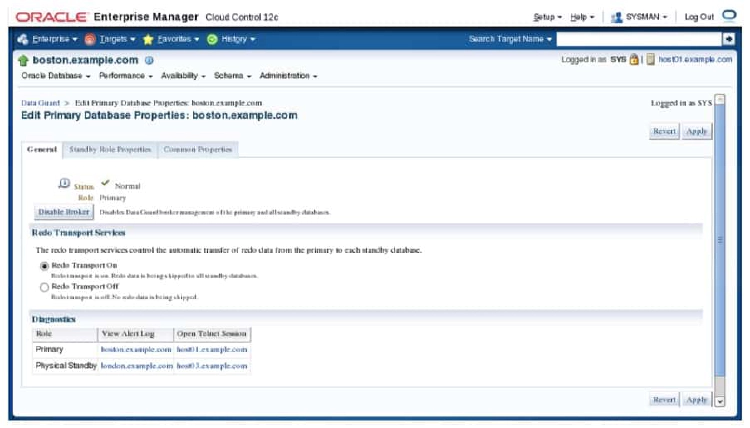Open the Help dropdown menu

[x=582, y=17]
